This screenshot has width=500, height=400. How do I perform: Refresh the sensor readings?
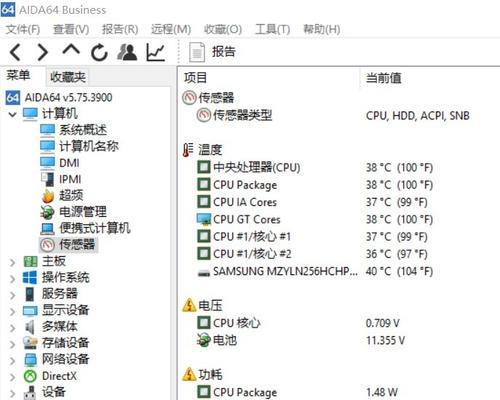[x=99, y=52]
